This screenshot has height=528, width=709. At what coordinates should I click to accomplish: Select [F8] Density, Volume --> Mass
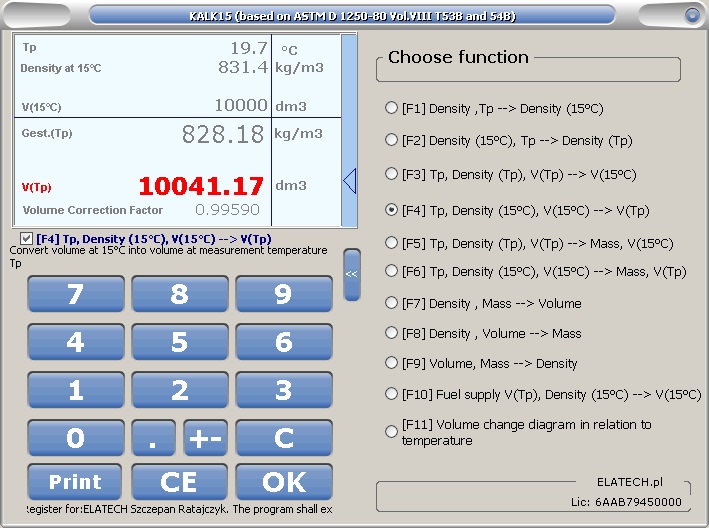tap(483, 334)
